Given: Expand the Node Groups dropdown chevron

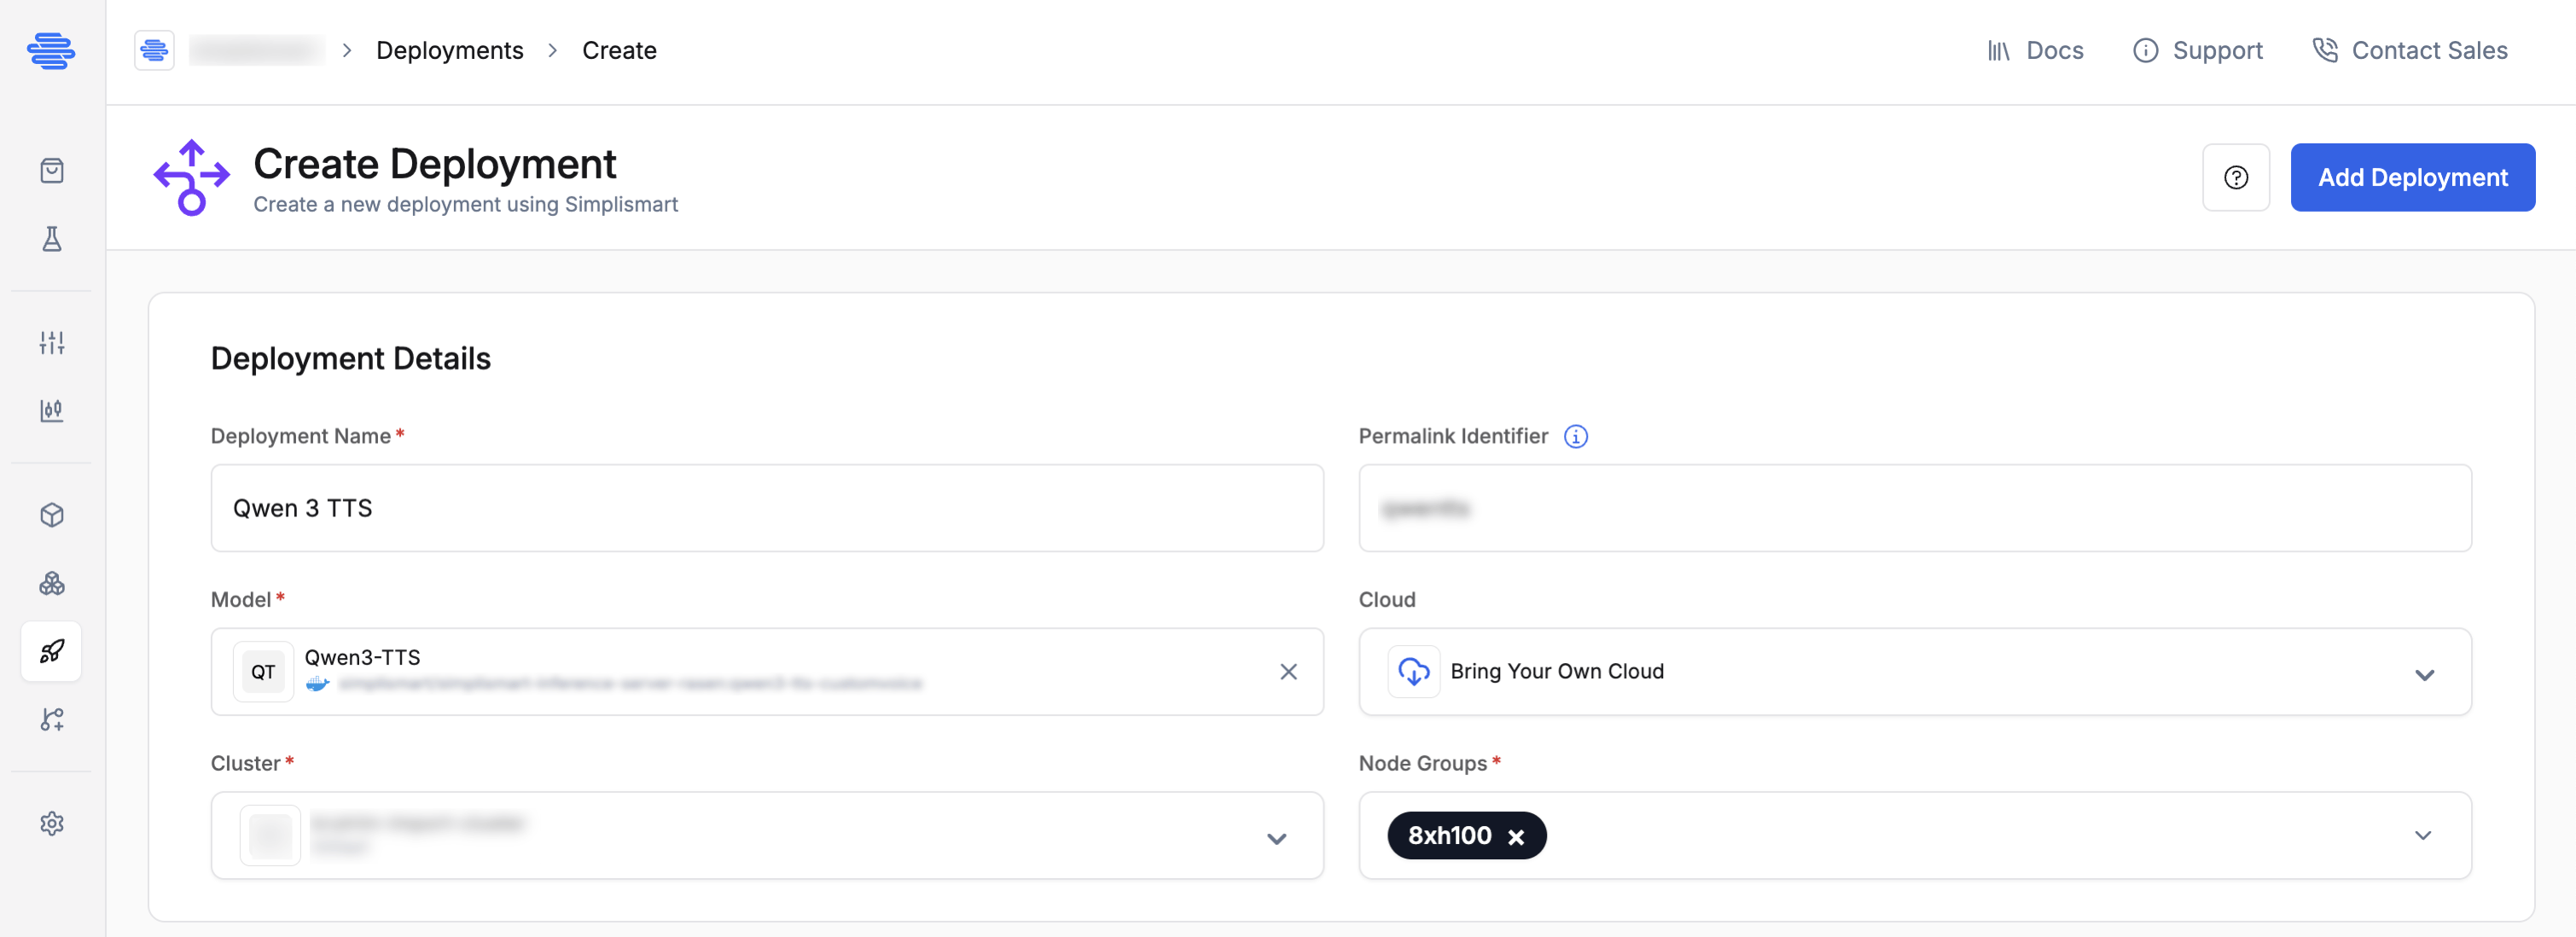Looking at the screenshot, I should pyautogui.click(x=2422, y=835).
